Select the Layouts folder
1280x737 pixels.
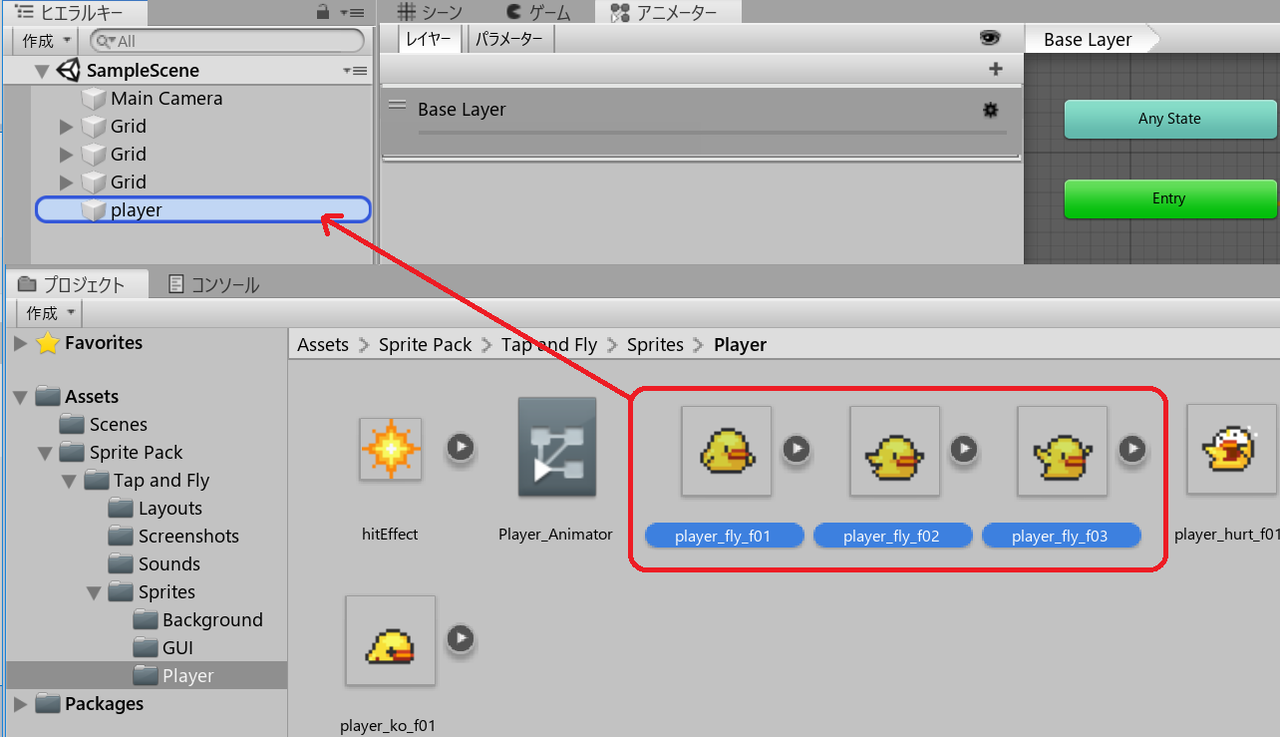(x=156, y=509)
